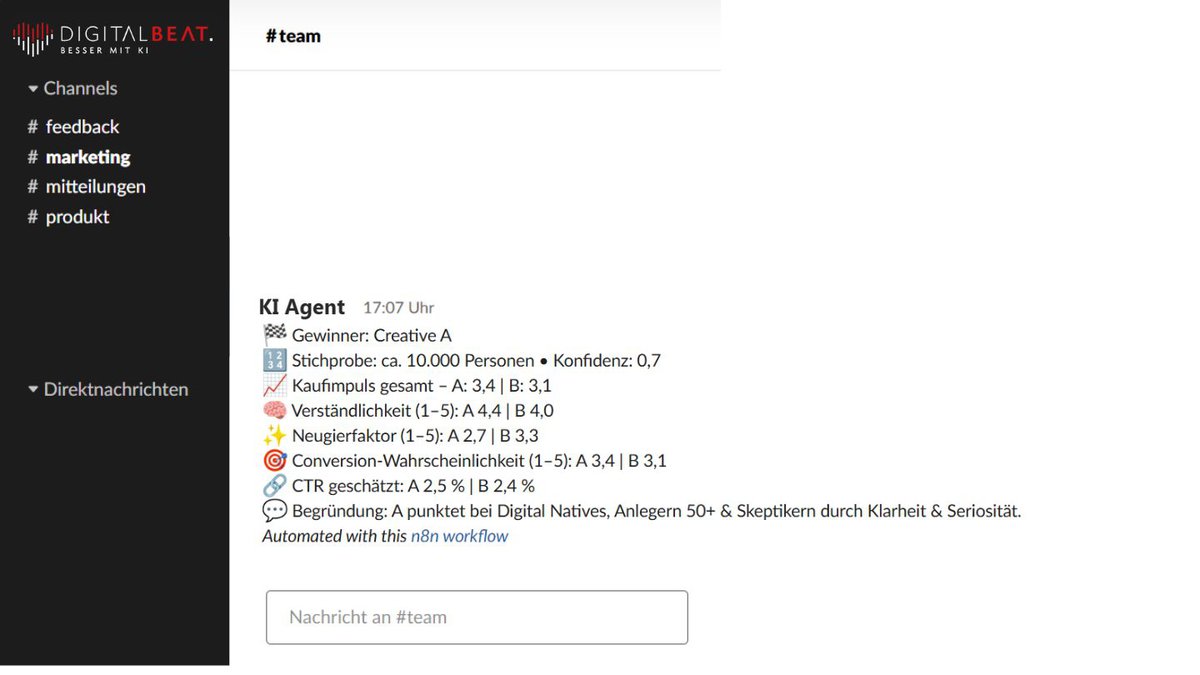Click the chart emoji beside Kaufimpuls
Image resolution: width=1200 pixels, height=675 pixels.
coord(274,386)
